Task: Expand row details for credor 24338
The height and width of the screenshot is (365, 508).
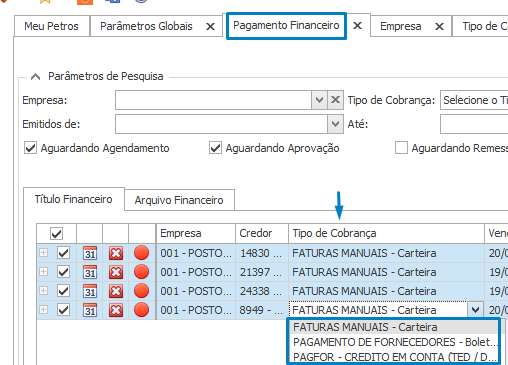Action: coord(43,291)
